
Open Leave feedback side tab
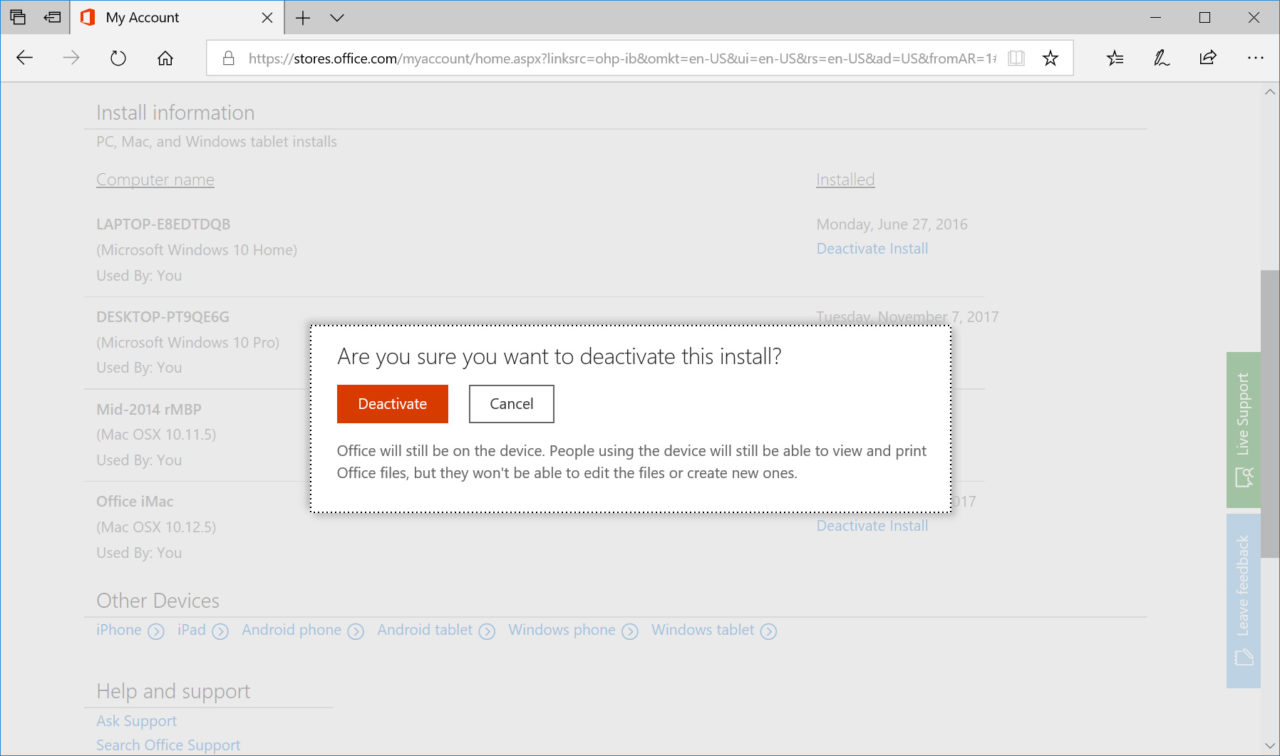tap(1243, 601)
